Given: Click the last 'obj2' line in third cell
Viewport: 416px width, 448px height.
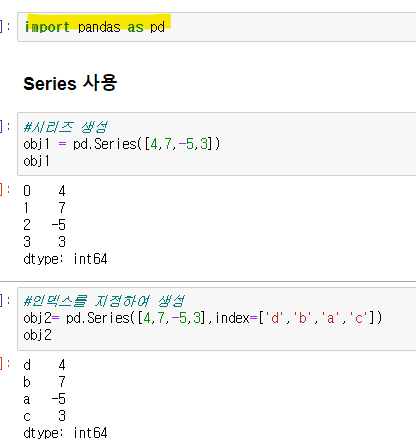Looking at the screenshot, I should [x=37, y=335].
